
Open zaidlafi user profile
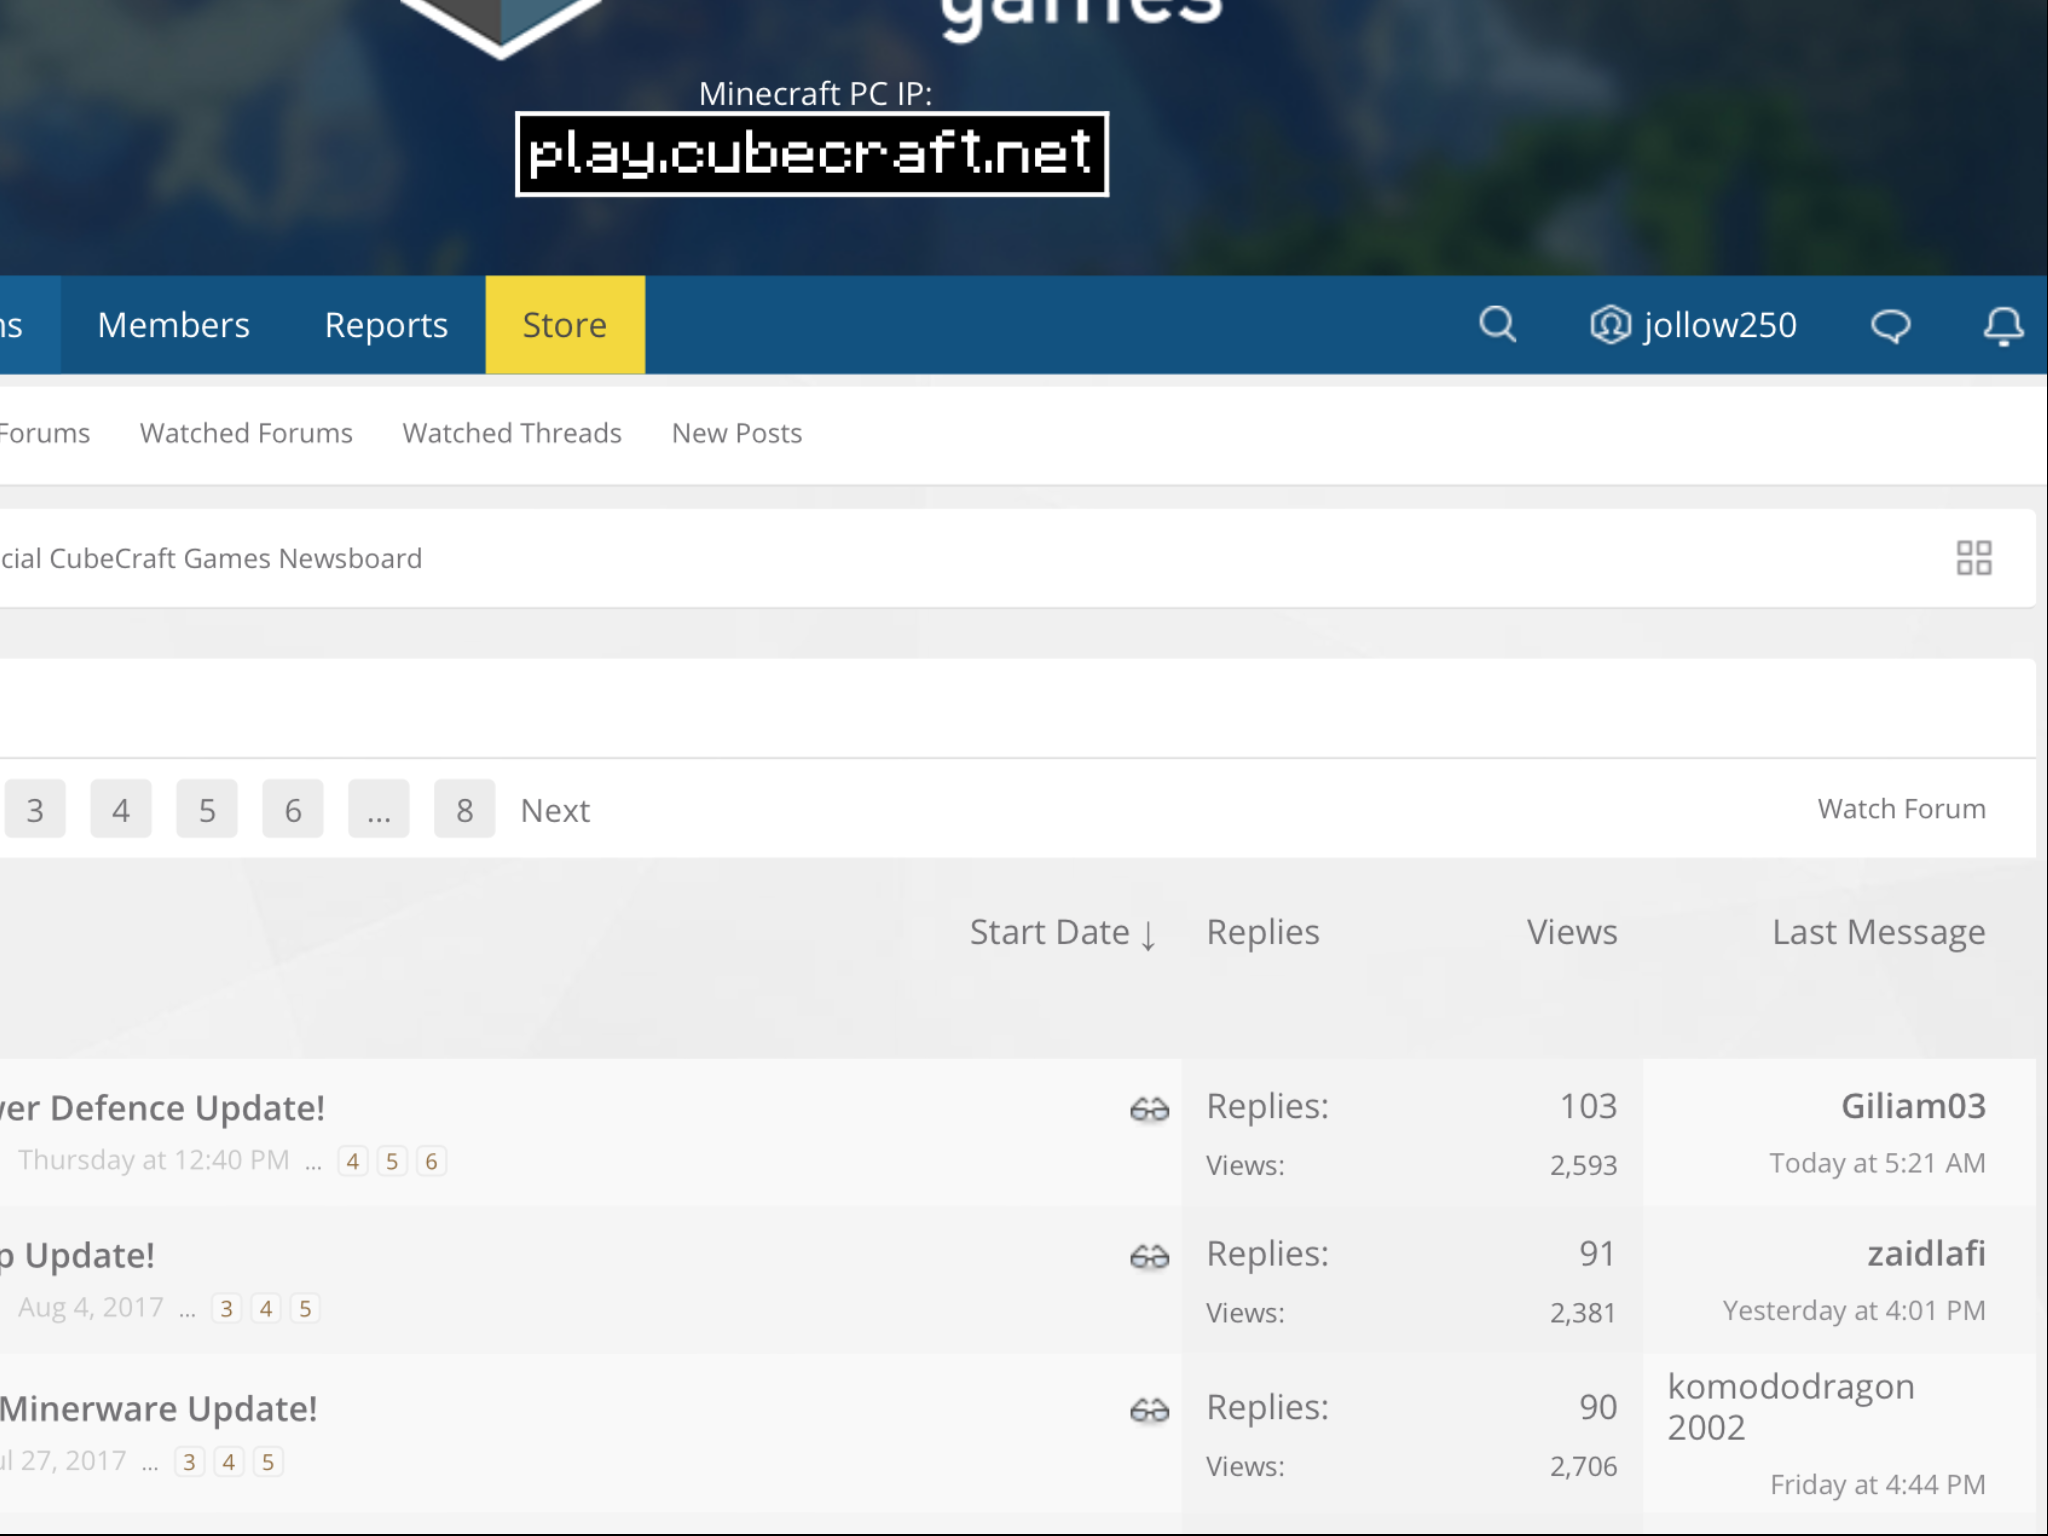point(1926,1253)
